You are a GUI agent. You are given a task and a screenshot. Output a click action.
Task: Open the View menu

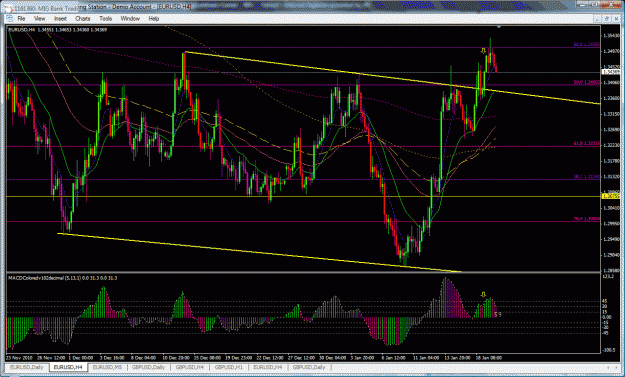[x=39, y=18]
